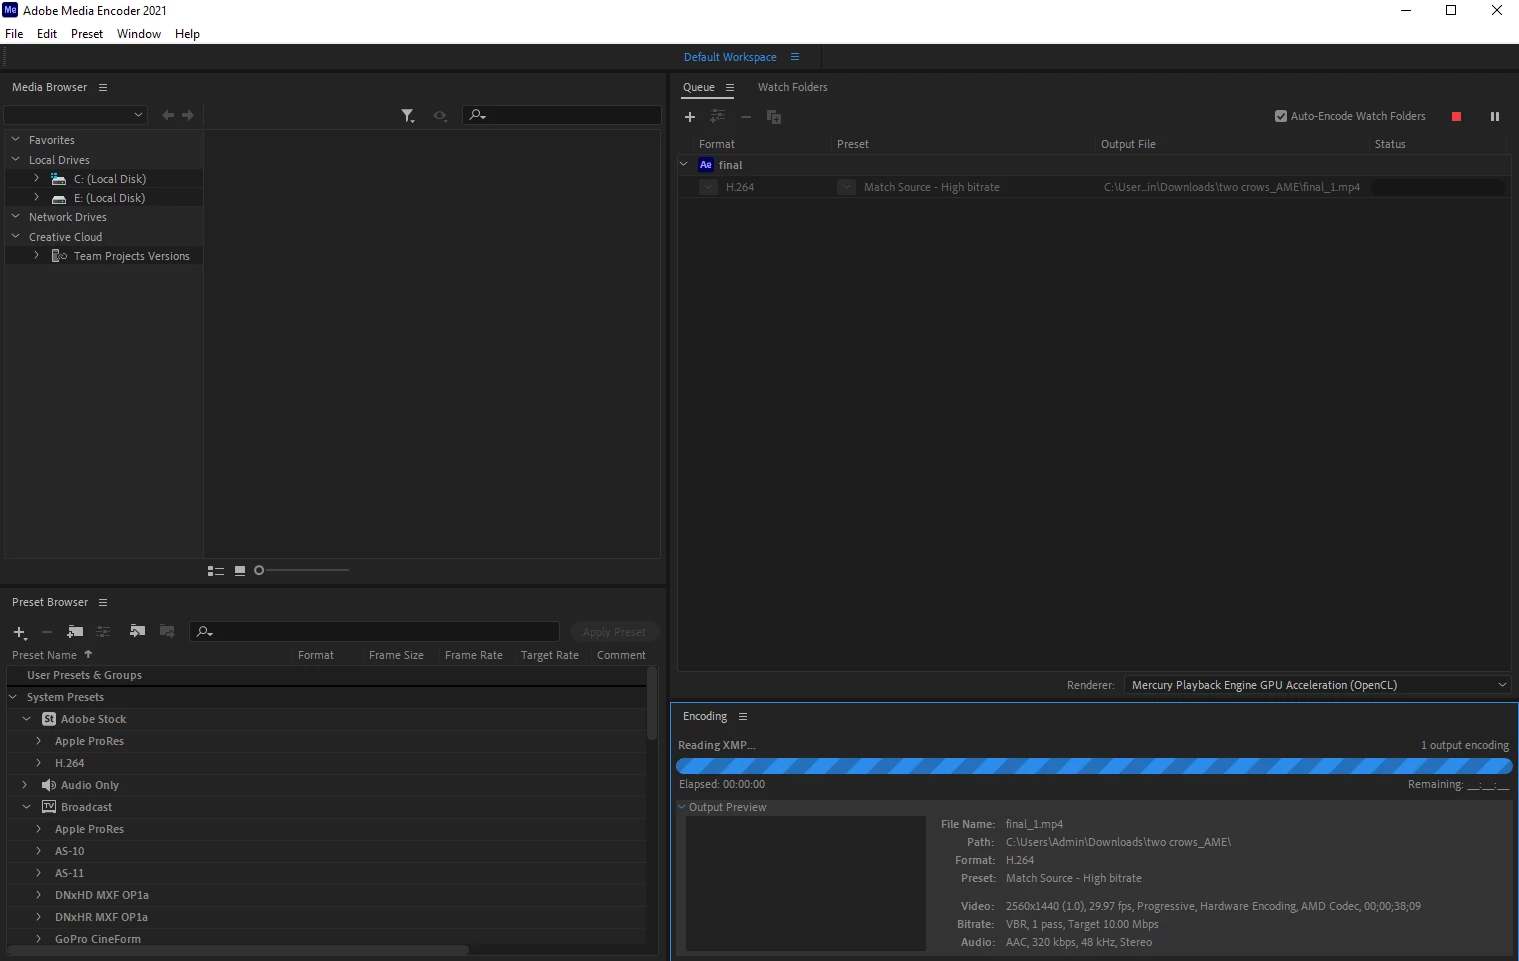Click the Remove minus icon in Queue toolbar
The height and width of the screenshot is (961, 1519).
click(x=745, y=117)
